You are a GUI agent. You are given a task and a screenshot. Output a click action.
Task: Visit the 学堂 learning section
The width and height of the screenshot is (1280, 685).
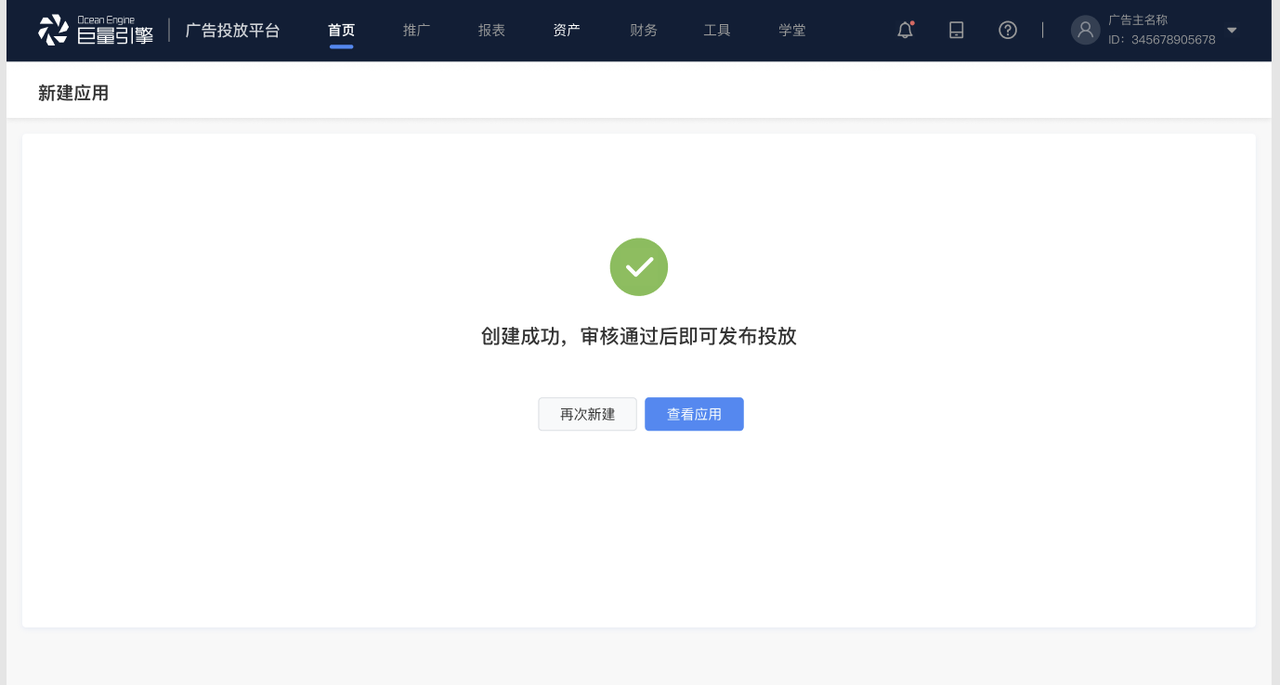coord(791,30)
